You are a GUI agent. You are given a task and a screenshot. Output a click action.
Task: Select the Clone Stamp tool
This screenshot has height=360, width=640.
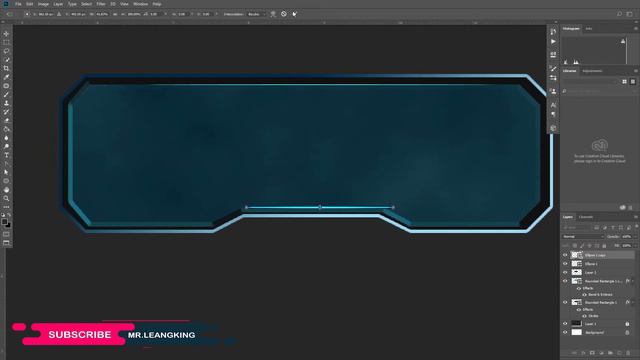(x=6, y=103)
